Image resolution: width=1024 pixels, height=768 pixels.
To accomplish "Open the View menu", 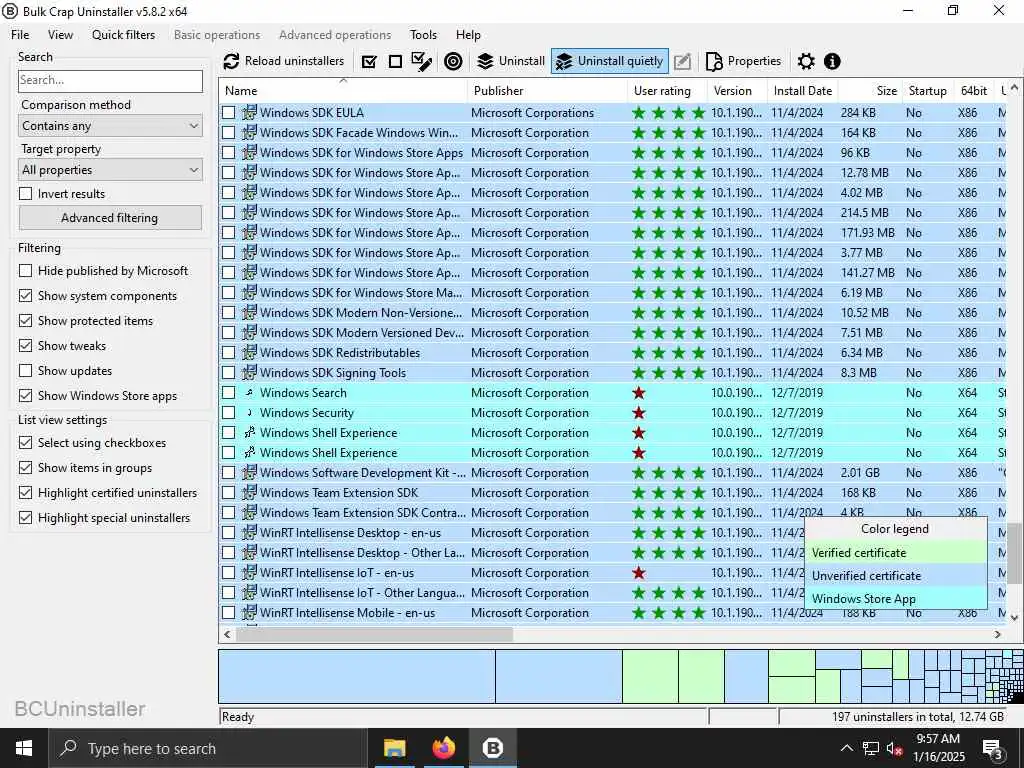I will [60, 35].
